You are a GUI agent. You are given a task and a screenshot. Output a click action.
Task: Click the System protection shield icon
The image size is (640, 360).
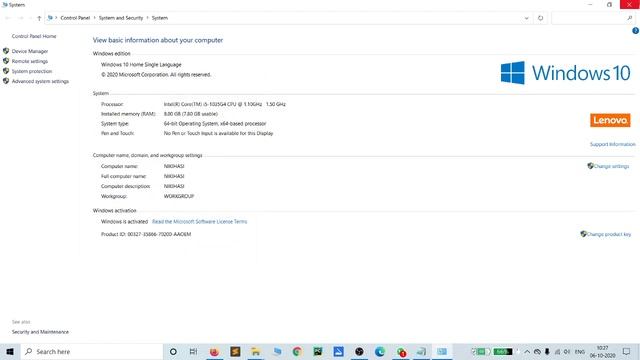coord(6,71)
